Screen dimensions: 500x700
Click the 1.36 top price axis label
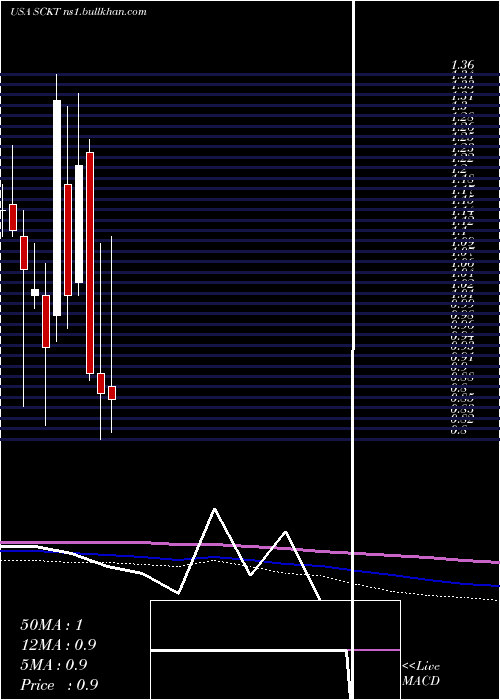click(462, 65)
